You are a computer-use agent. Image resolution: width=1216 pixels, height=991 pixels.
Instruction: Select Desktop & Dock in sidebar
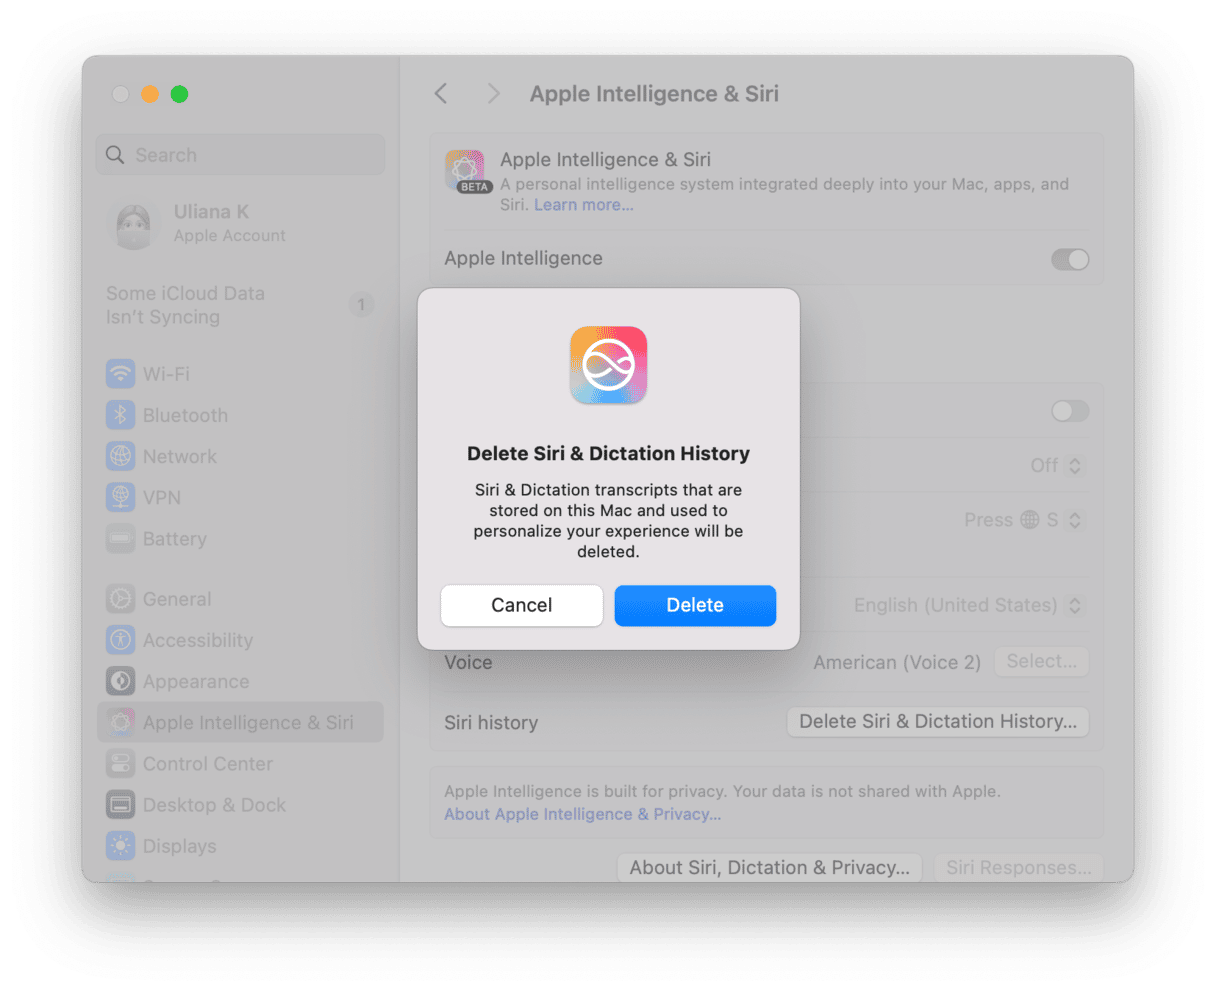[x=240, y=804]
